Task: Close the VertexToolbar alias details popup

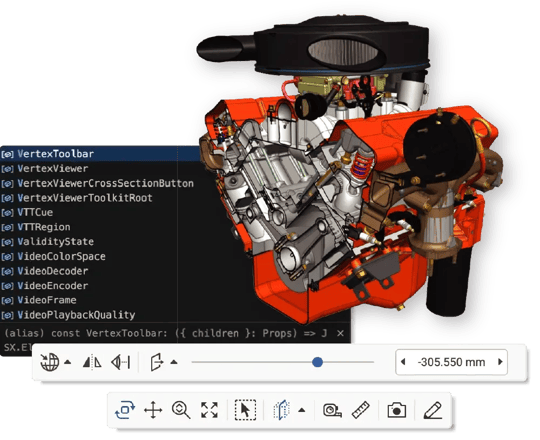Action: click(x=340, y=333)
